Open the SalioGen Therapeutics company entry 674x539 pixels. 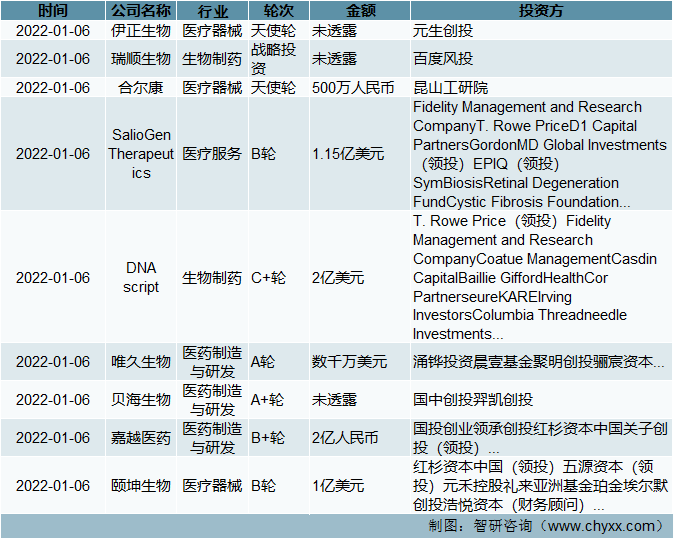(x=141, y=154)
